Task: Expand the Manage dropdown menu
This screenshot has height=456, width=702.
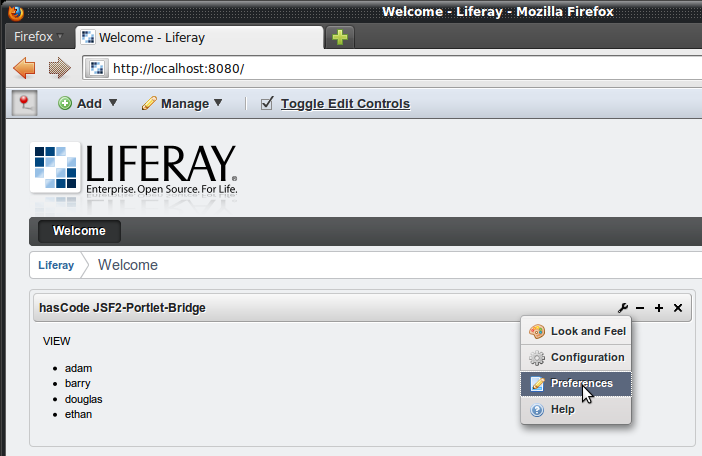Action: pos(182,103)
